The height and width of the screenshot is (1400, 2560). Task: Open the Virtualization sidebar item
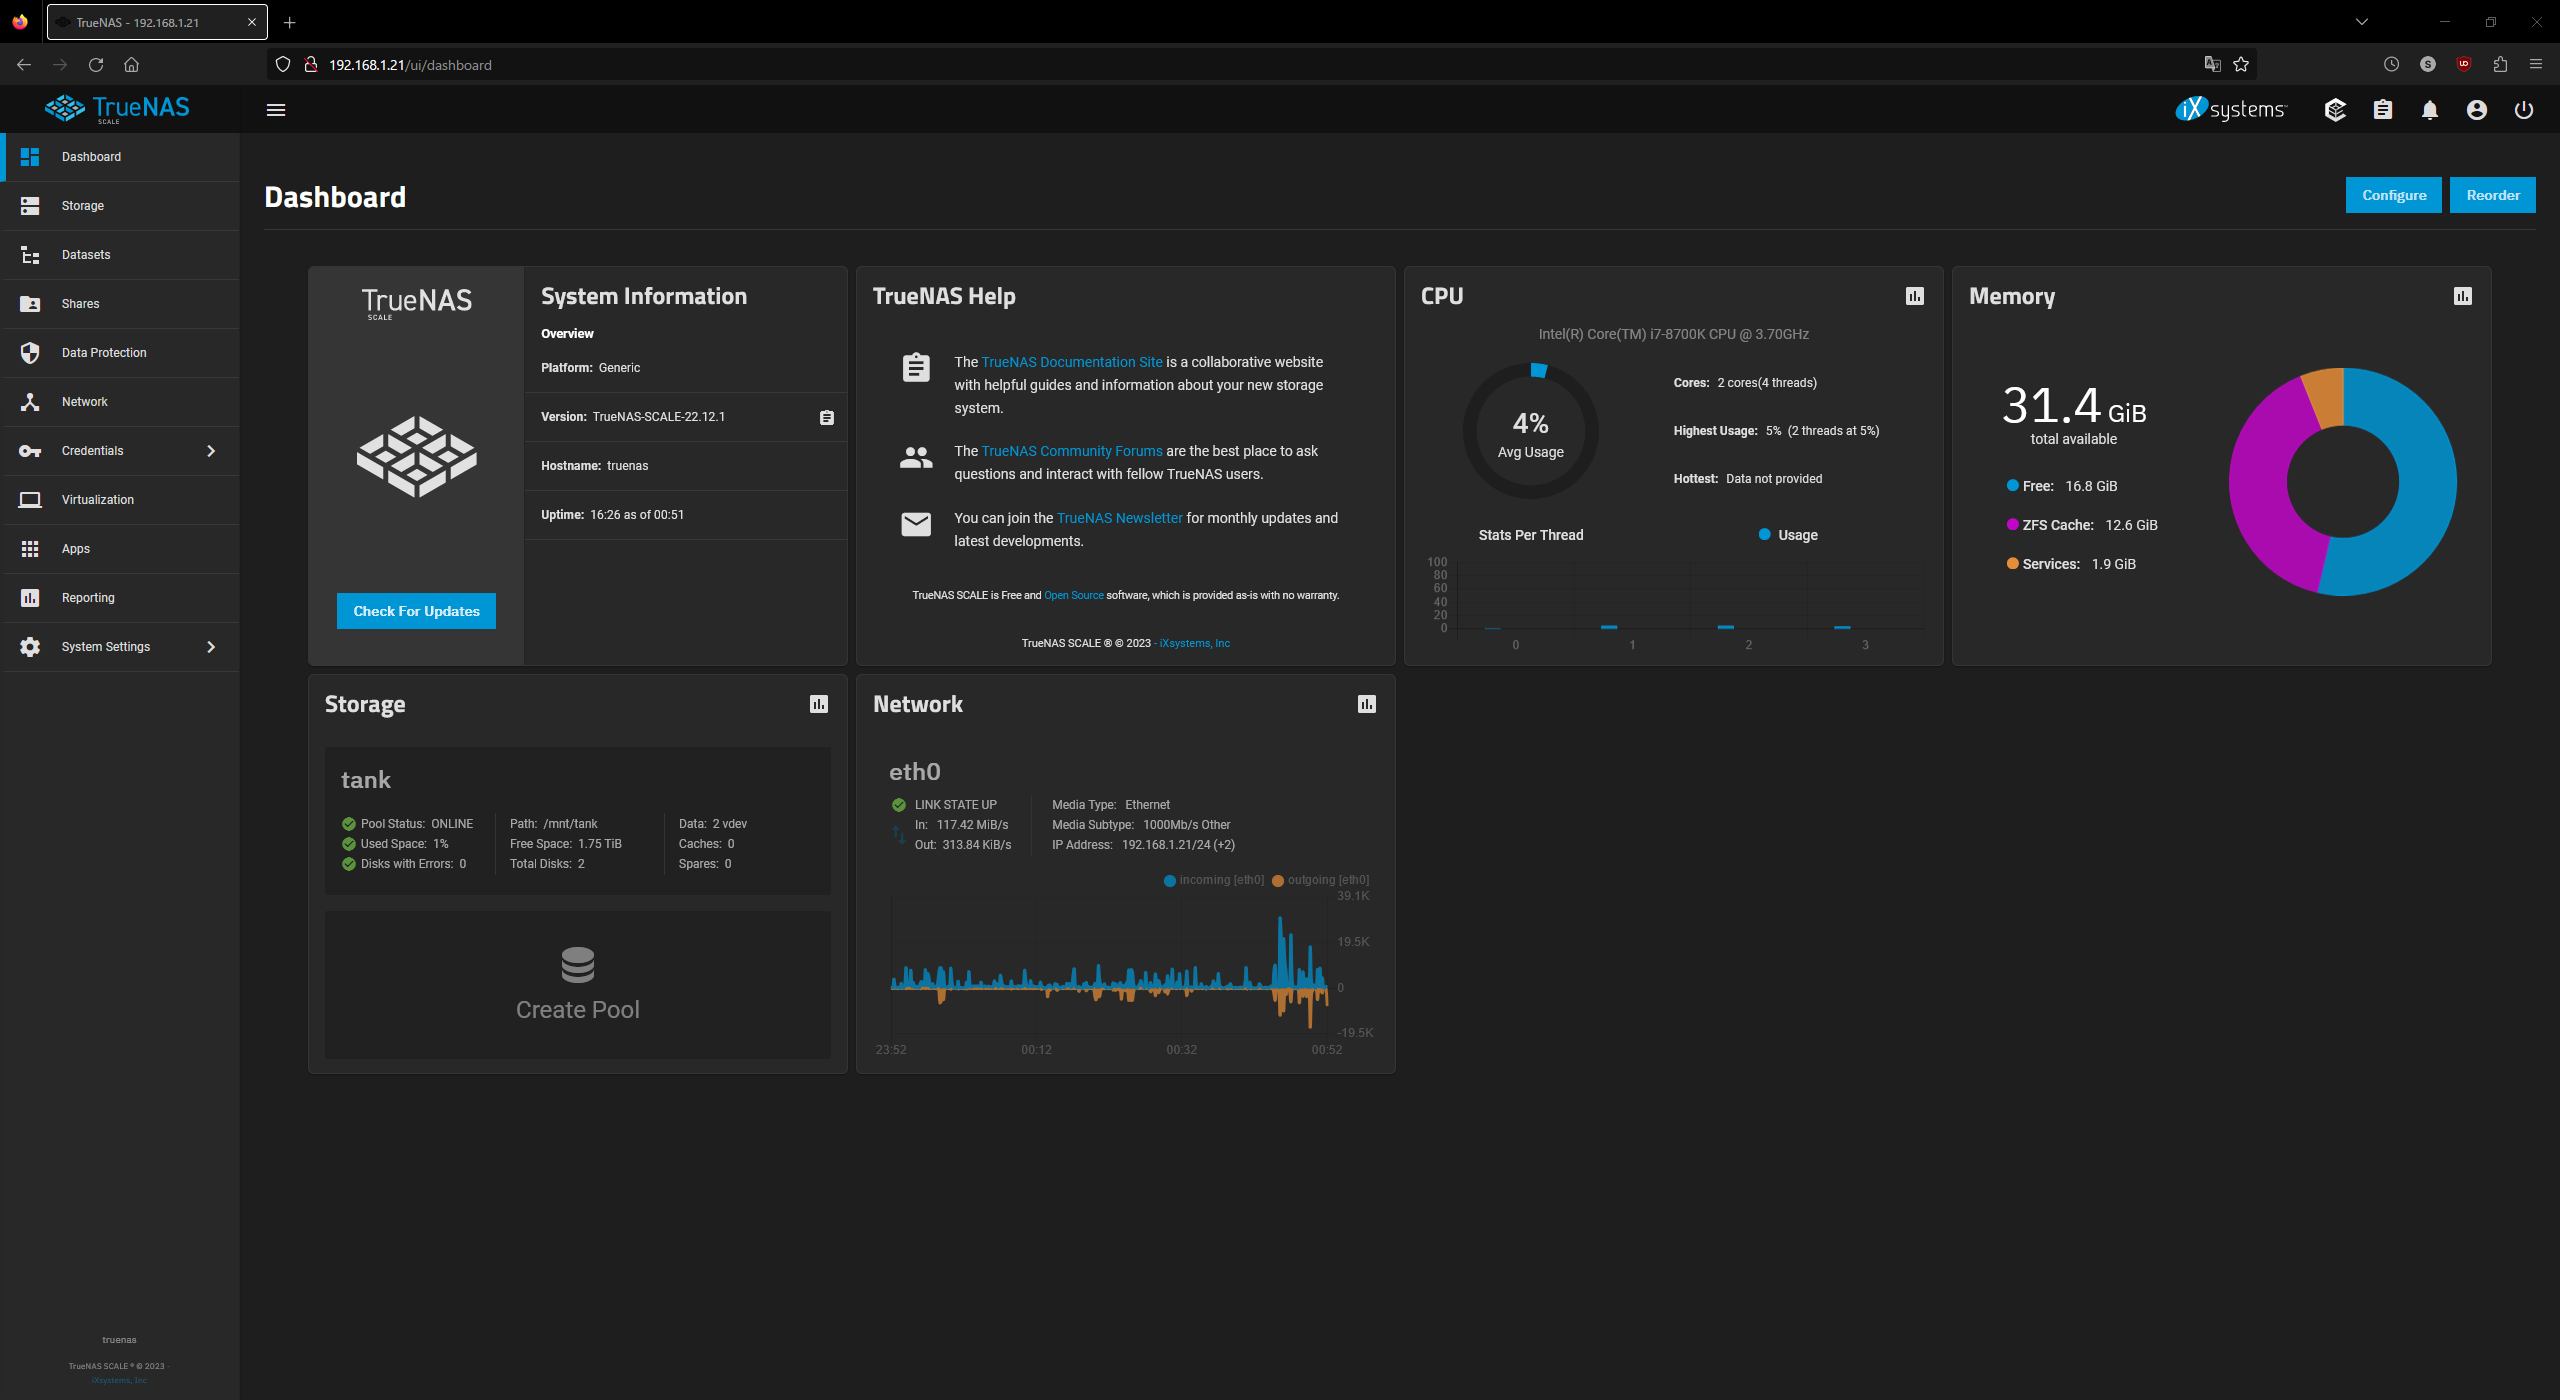point(97,500)
